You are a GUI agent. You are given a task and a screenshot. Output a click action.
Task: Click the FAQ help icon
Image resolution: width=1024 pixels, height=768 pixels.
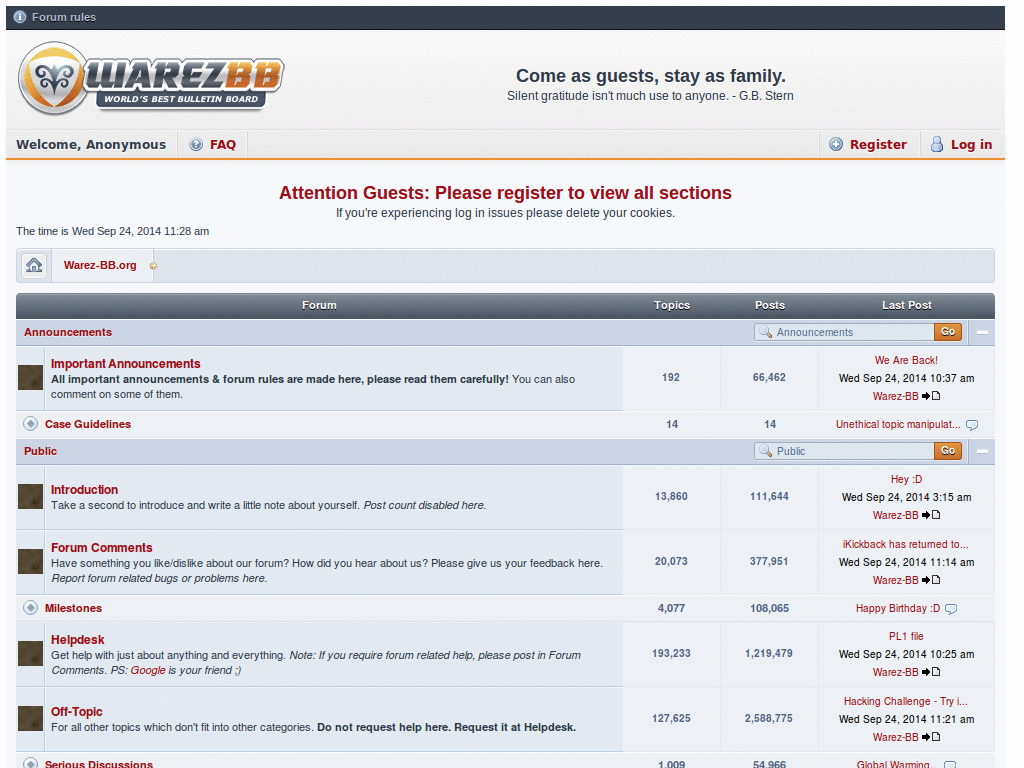(x=196, y=144)
